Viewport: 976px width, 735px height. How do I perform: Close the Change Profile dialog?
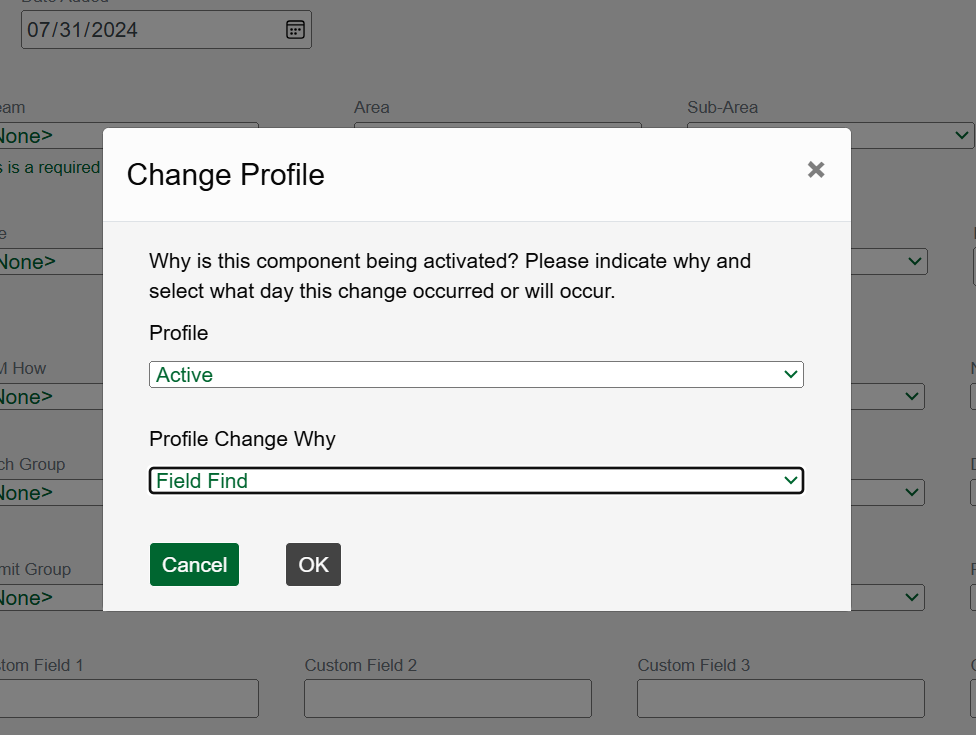click(x=815, y=169)
